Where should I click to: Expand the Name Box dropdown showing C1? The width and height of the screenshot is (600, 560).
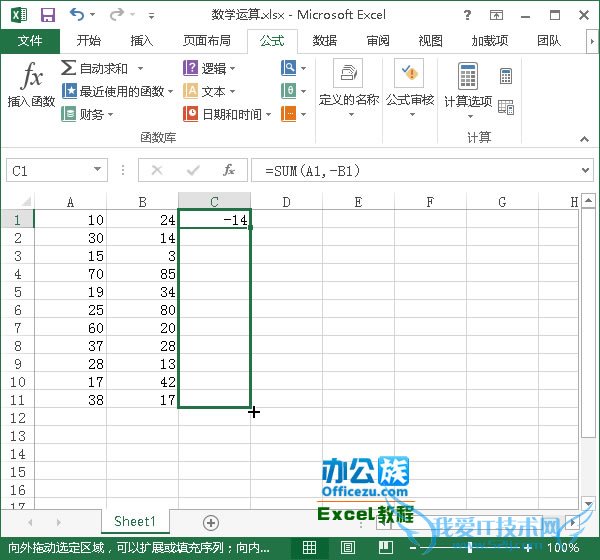(98, 171)
